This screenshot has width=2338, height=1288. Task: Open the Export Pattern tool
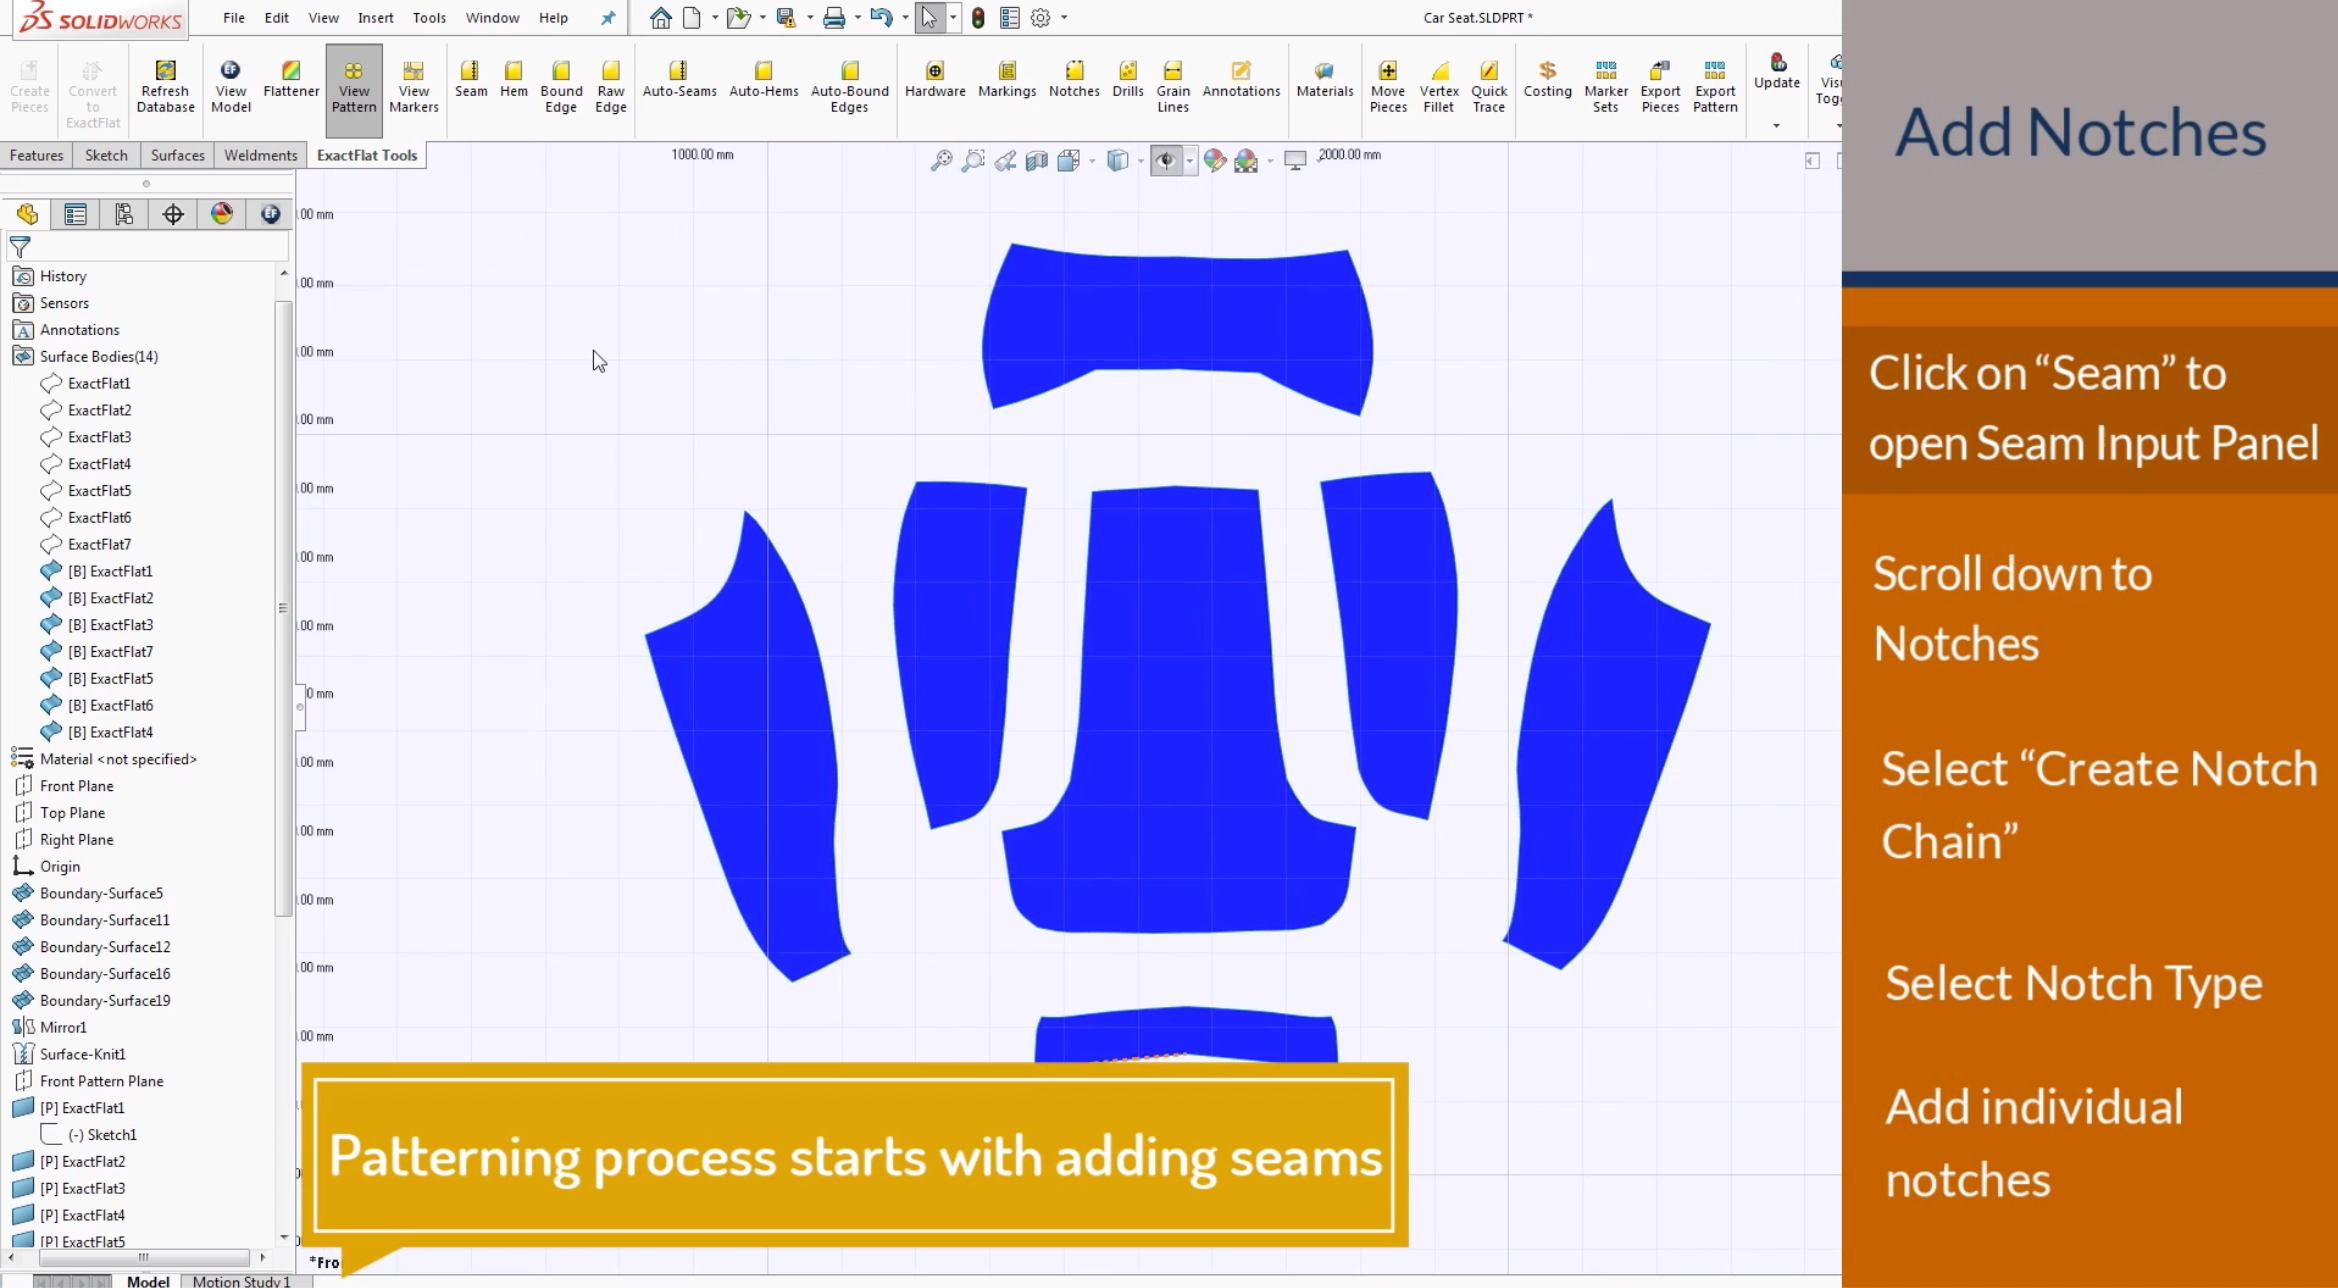tap(1714, 85)
